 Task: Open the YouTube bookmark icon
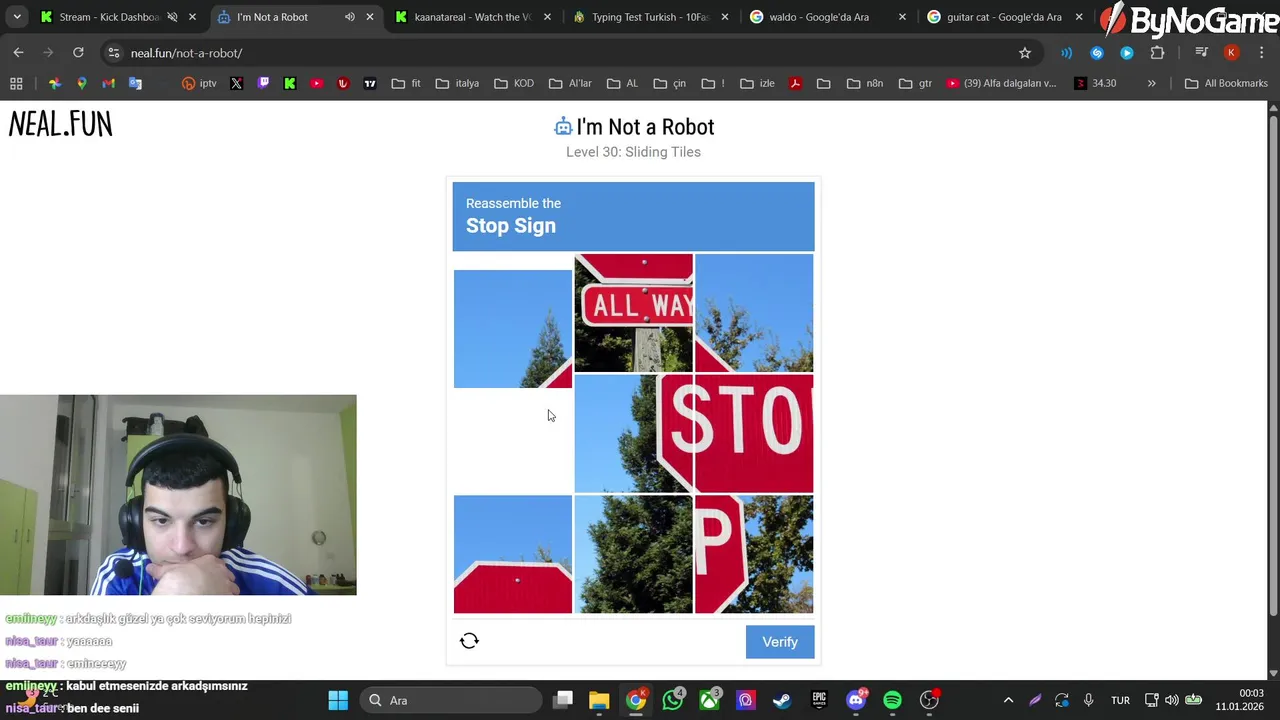pyautogui.click(x=317, y=83)
